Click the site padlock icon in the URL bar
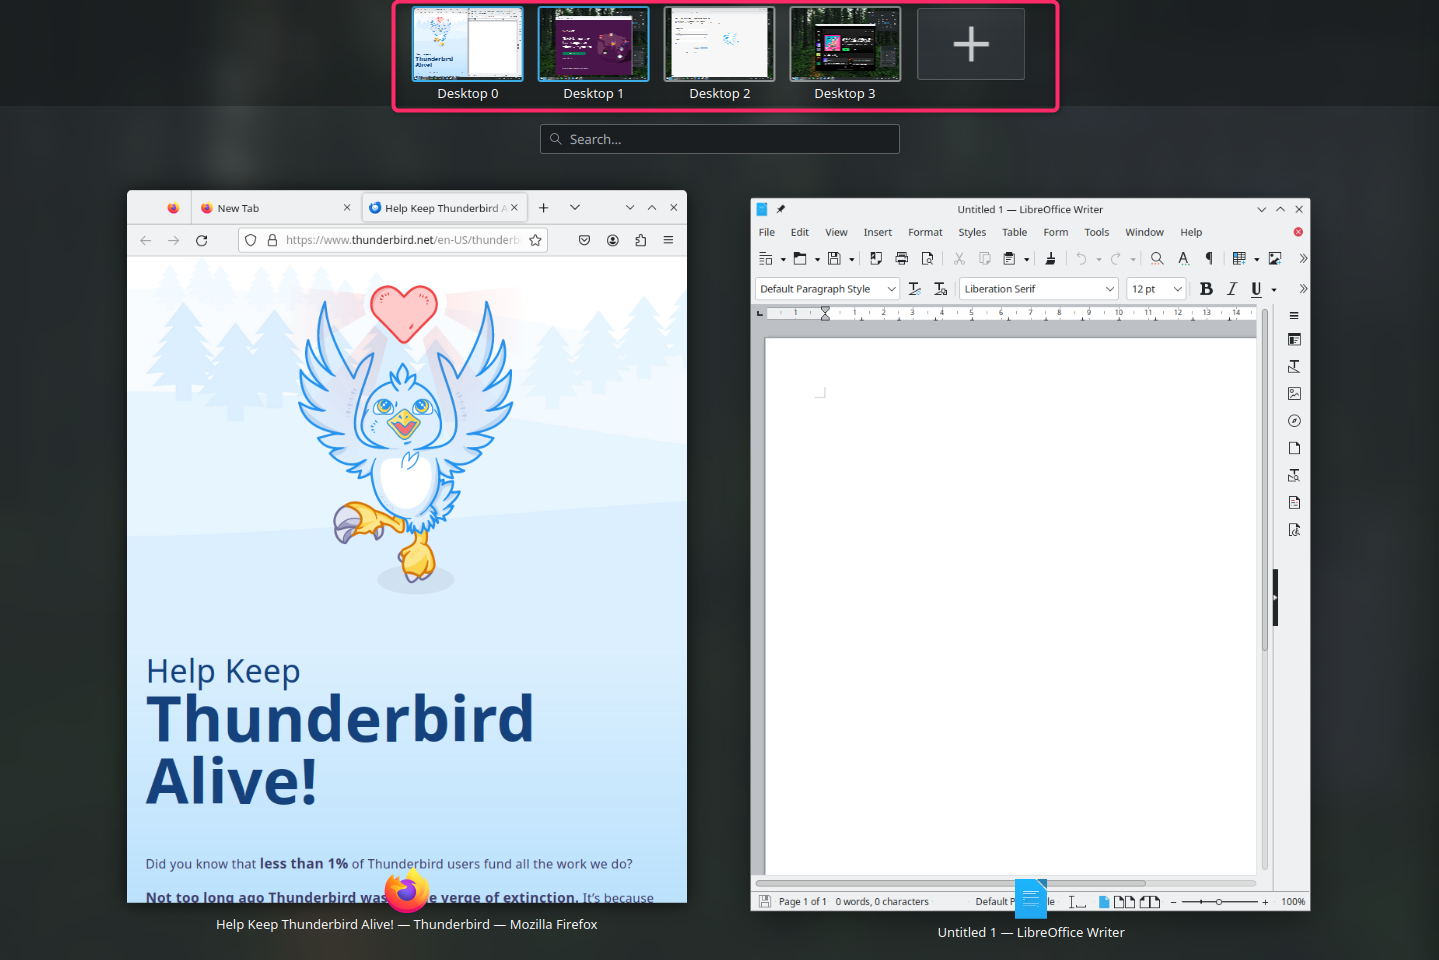Viewport: 1439px width, 960px height. [272, 240]
